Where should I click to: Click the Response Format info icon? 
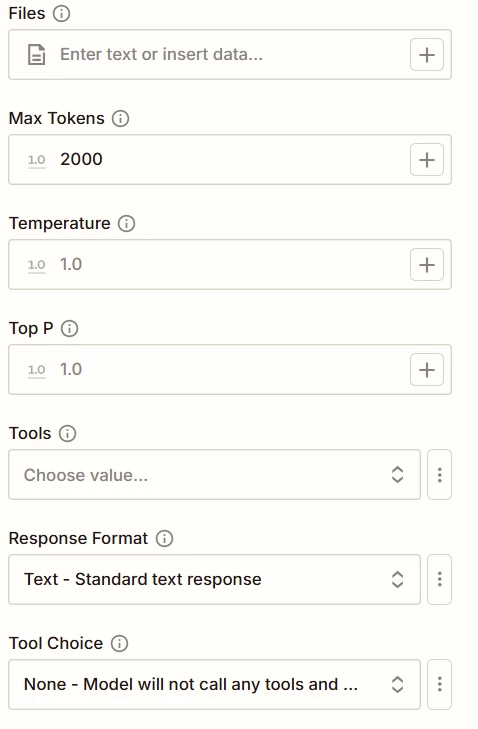coord(164,539)
